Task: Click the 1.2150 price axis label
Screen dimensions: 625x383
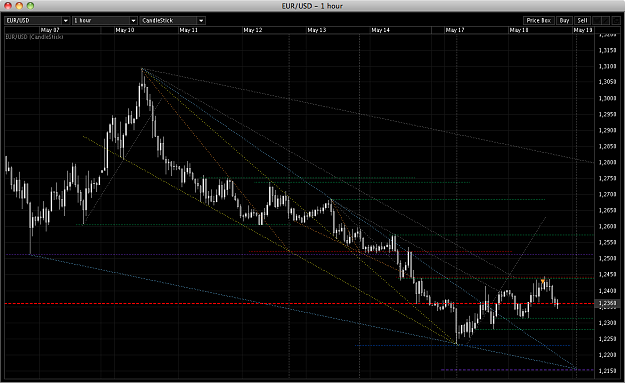Action: [x=607, y=371]
